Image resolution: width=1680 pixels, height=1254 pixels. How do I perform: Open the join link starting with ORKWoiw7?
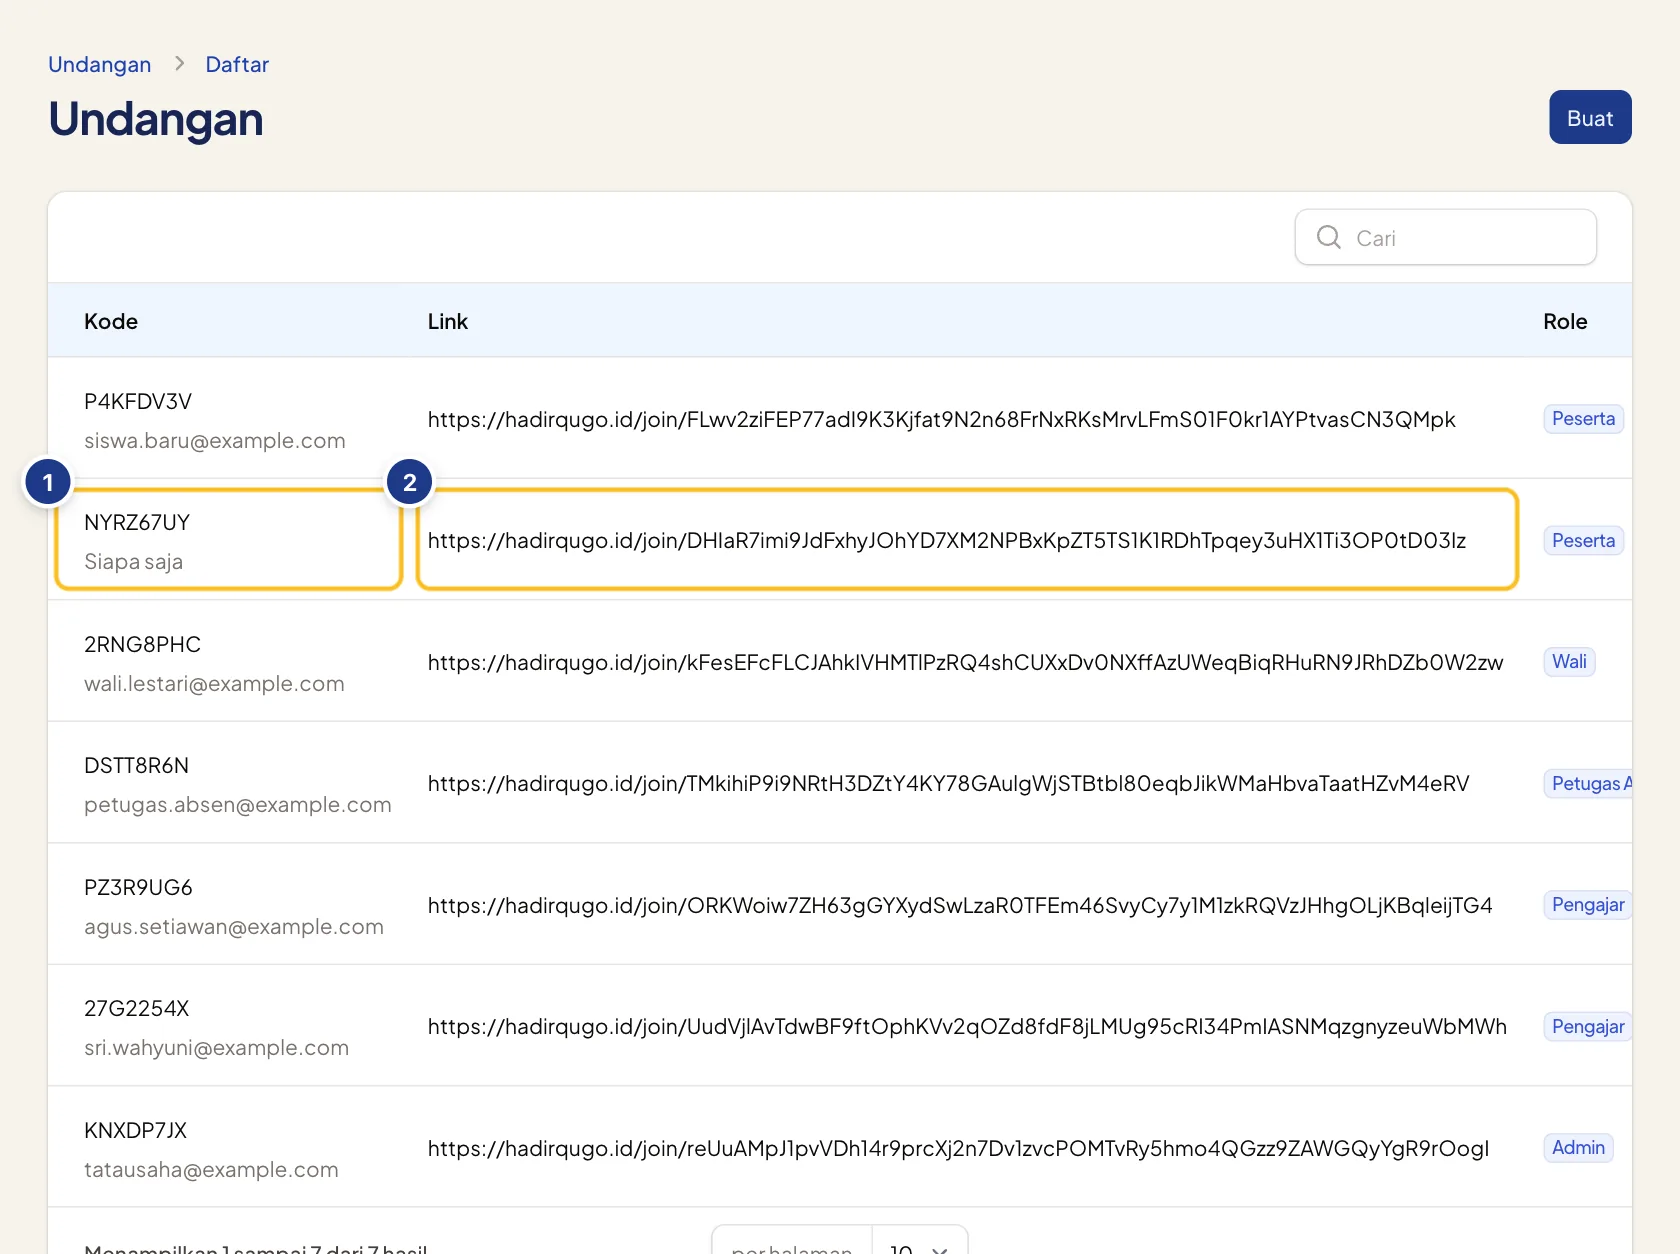(x=960, y=906)
